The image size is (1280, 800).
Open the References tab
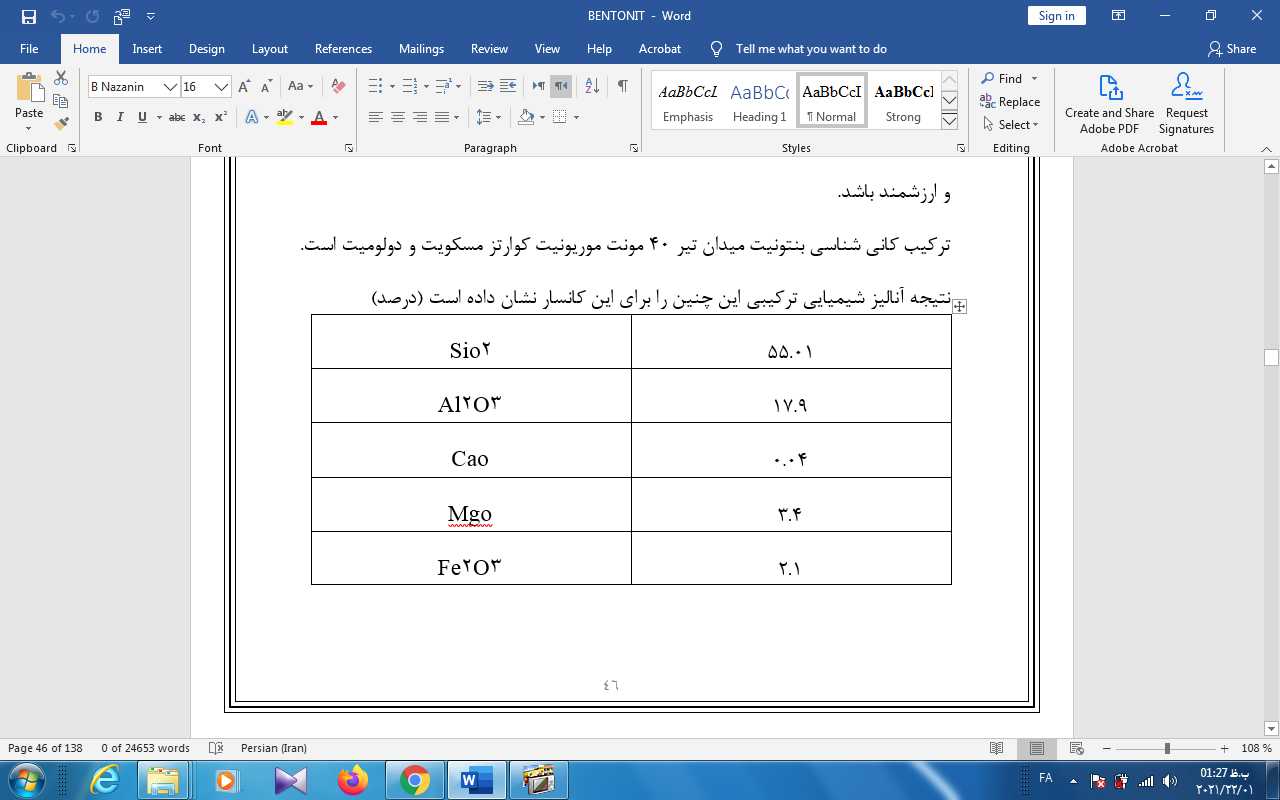[343, 49]
